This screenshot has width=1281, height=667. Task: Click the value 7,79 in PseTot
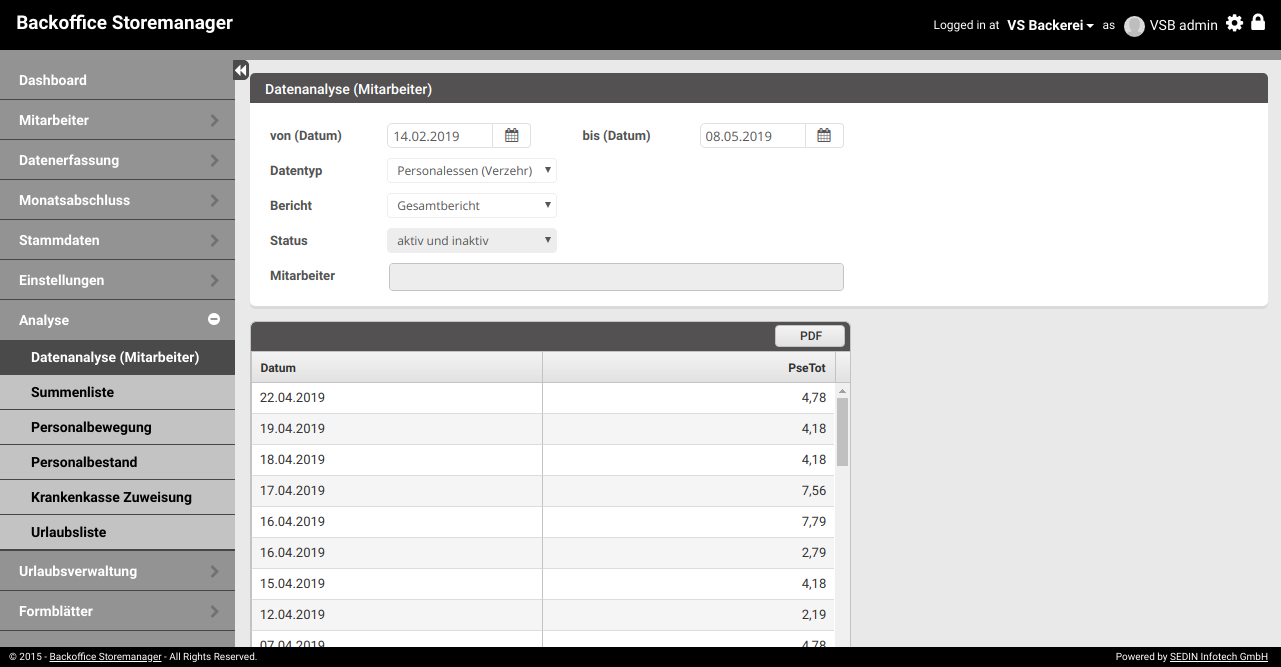coord(814,522)
